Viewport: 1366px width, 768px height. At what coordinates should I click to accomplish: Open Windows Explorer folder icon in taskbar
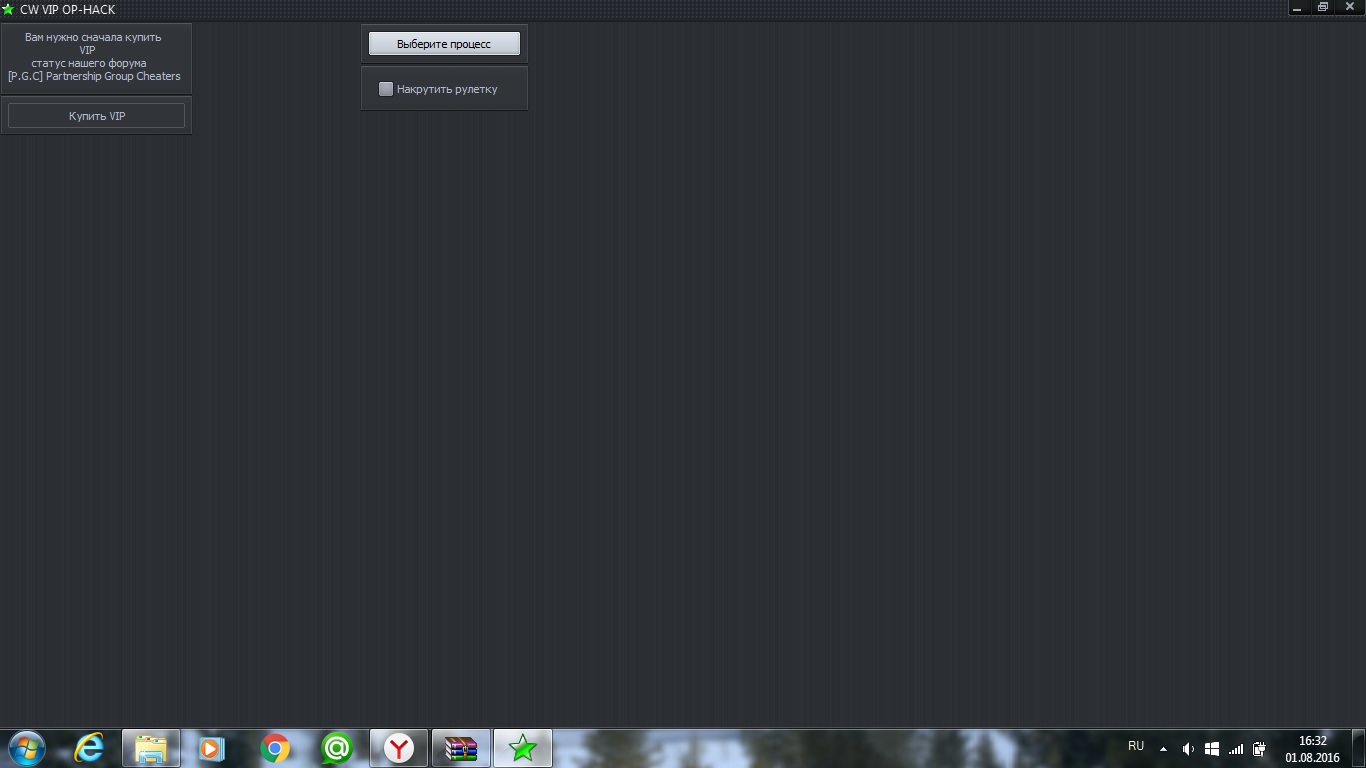pyautogui.click(x=151, y=748)
